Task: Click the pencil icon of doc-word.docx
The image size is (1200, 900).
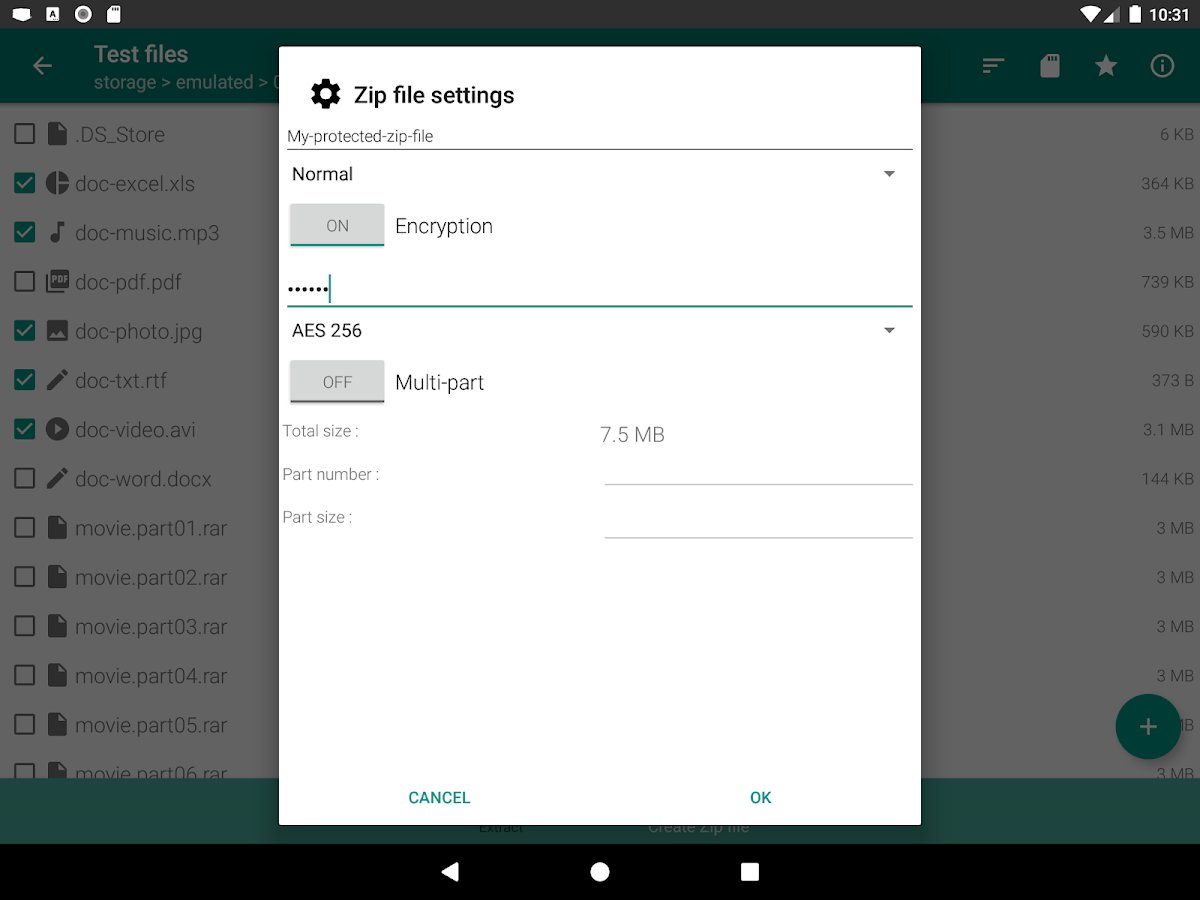Action: coord(57,478)
